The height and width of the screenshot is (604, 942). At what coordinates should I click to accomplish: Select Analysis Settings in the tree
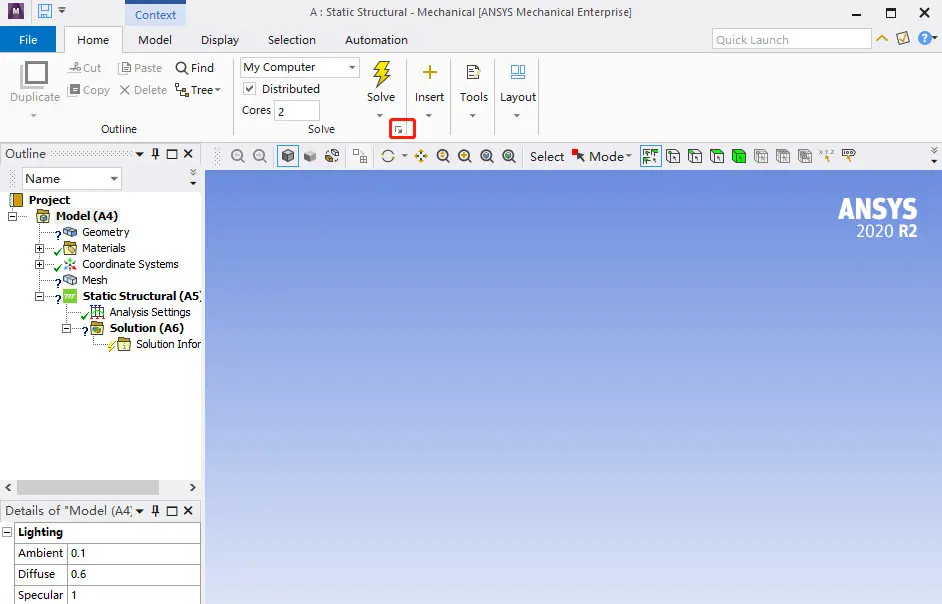(150, 312)
